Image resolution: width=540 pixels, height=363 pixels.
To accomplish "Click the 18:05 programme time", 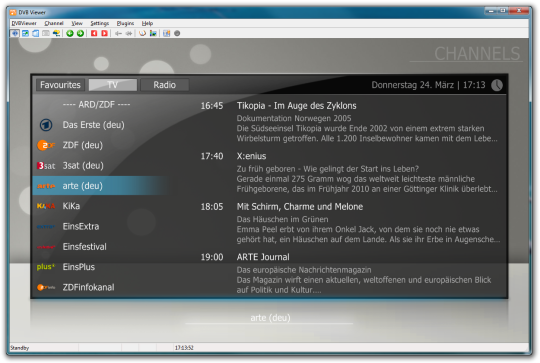I will (212, 207).
